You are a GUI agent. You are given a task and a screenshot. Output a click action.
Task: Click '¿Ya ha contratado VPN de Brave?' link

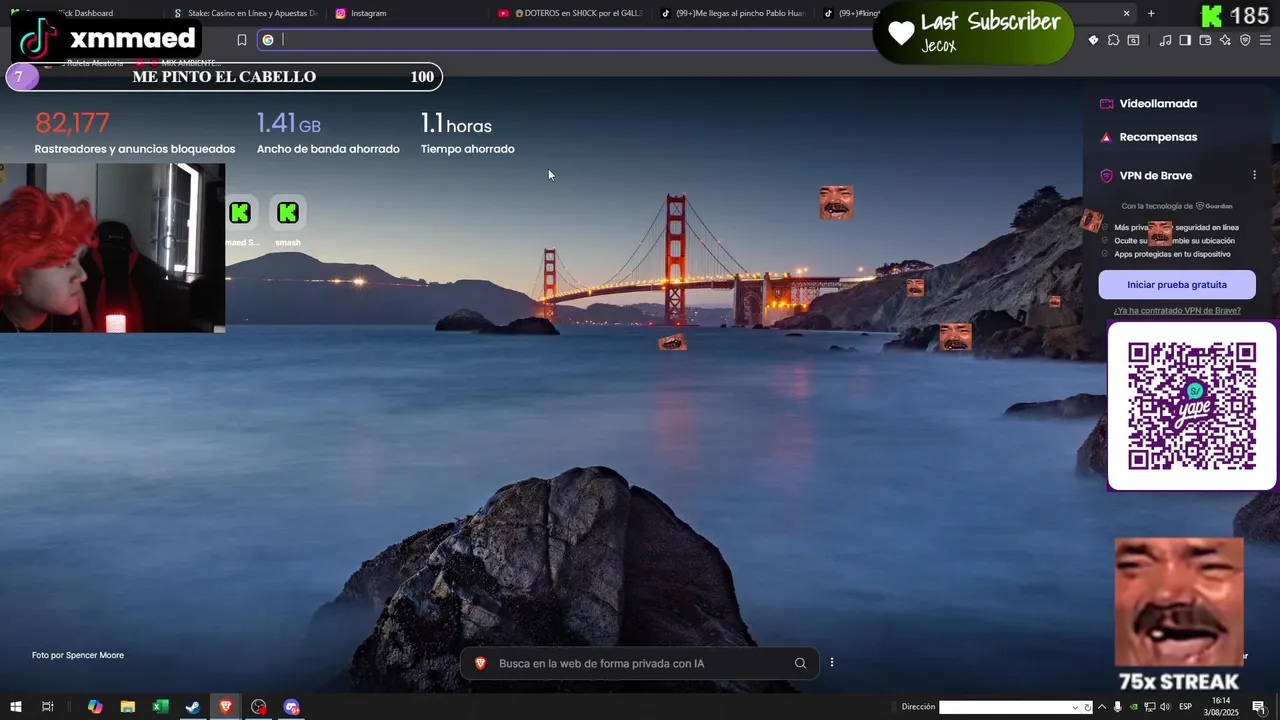click(1177, 310)
